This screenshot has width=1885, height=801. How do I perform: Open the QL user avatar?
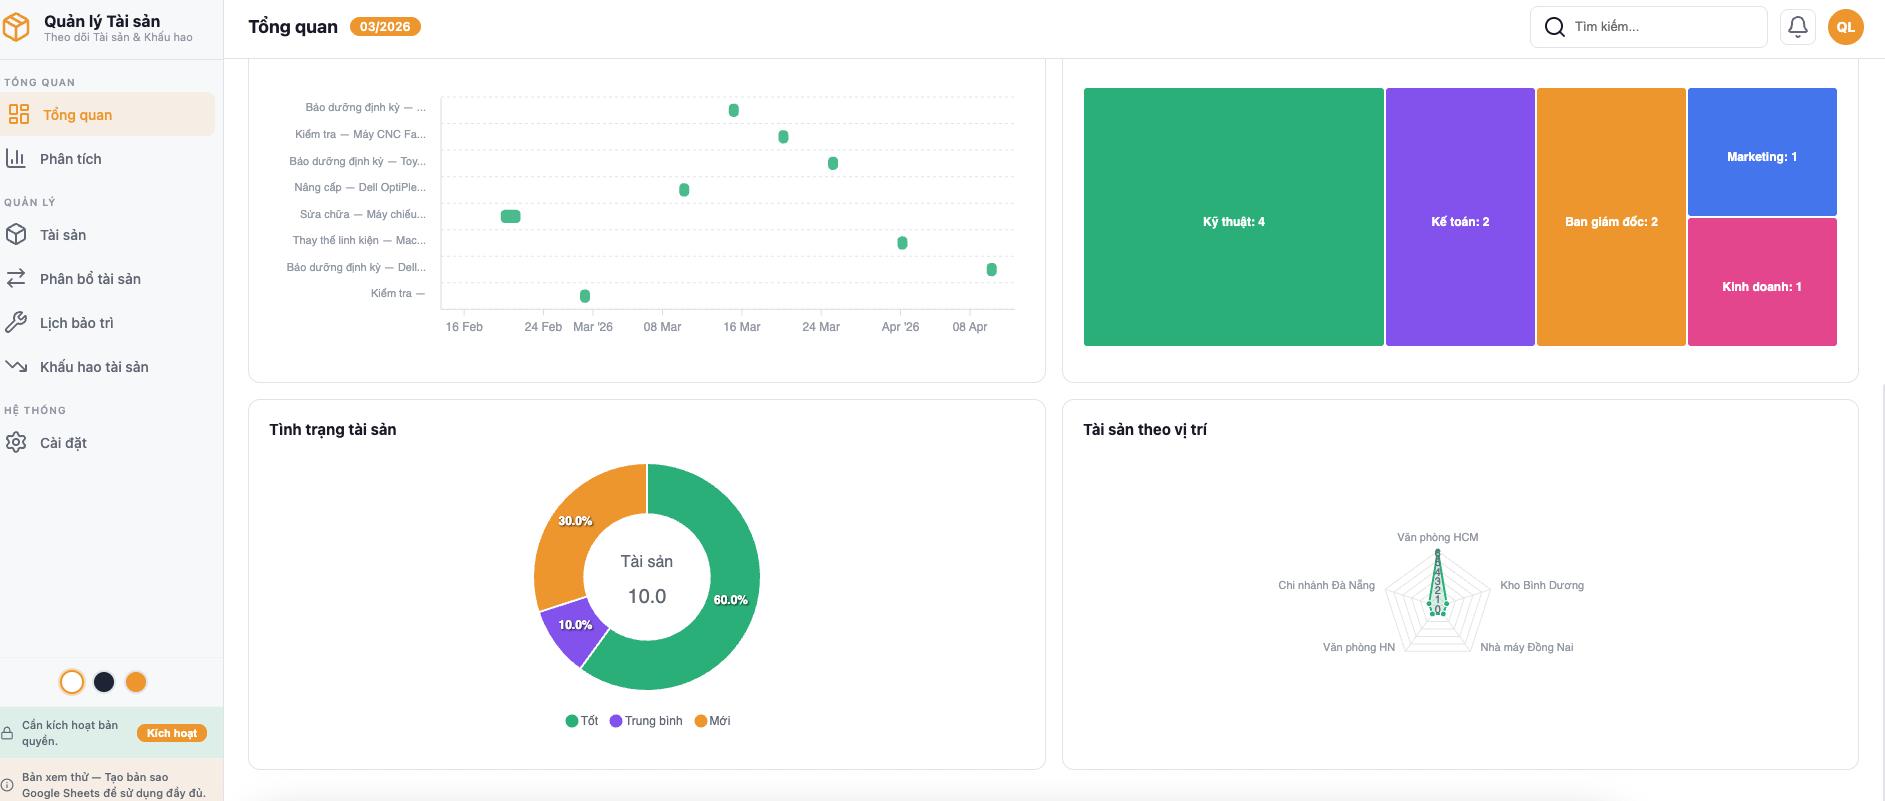(x=1845, y=27)
